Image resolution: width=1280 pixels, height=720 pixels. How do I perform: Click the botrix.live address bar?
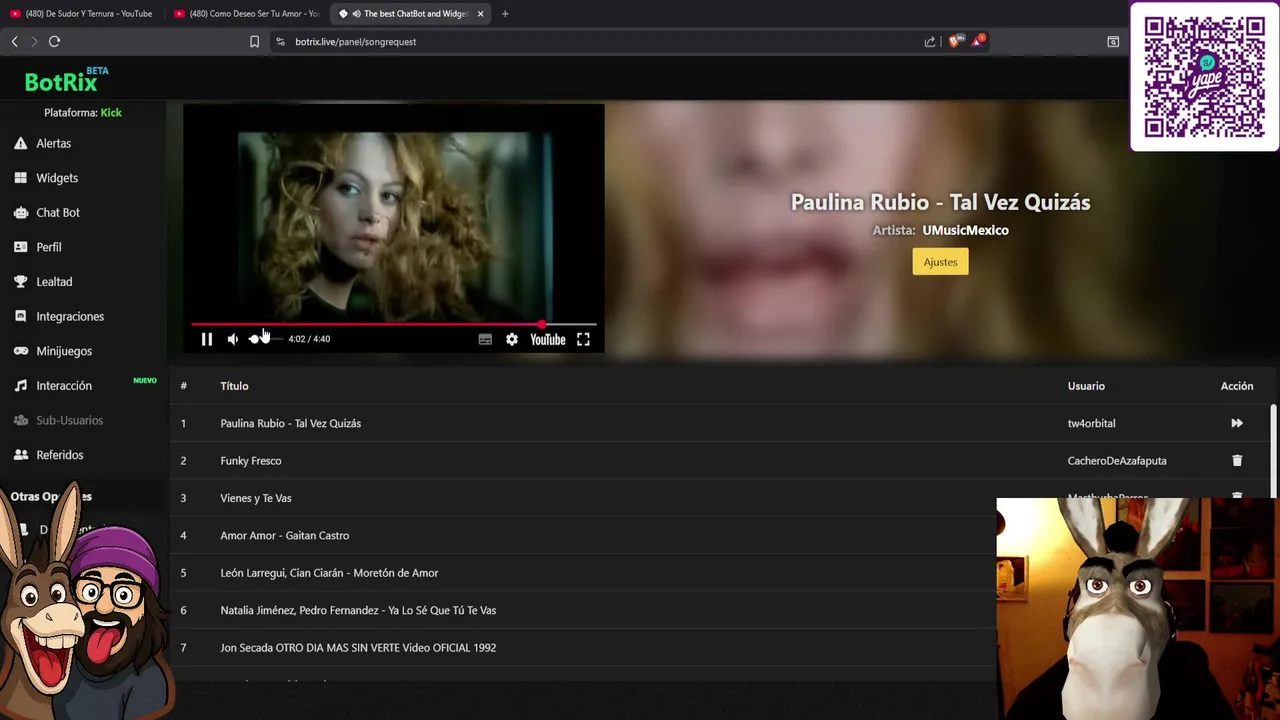tap(600, 41)
